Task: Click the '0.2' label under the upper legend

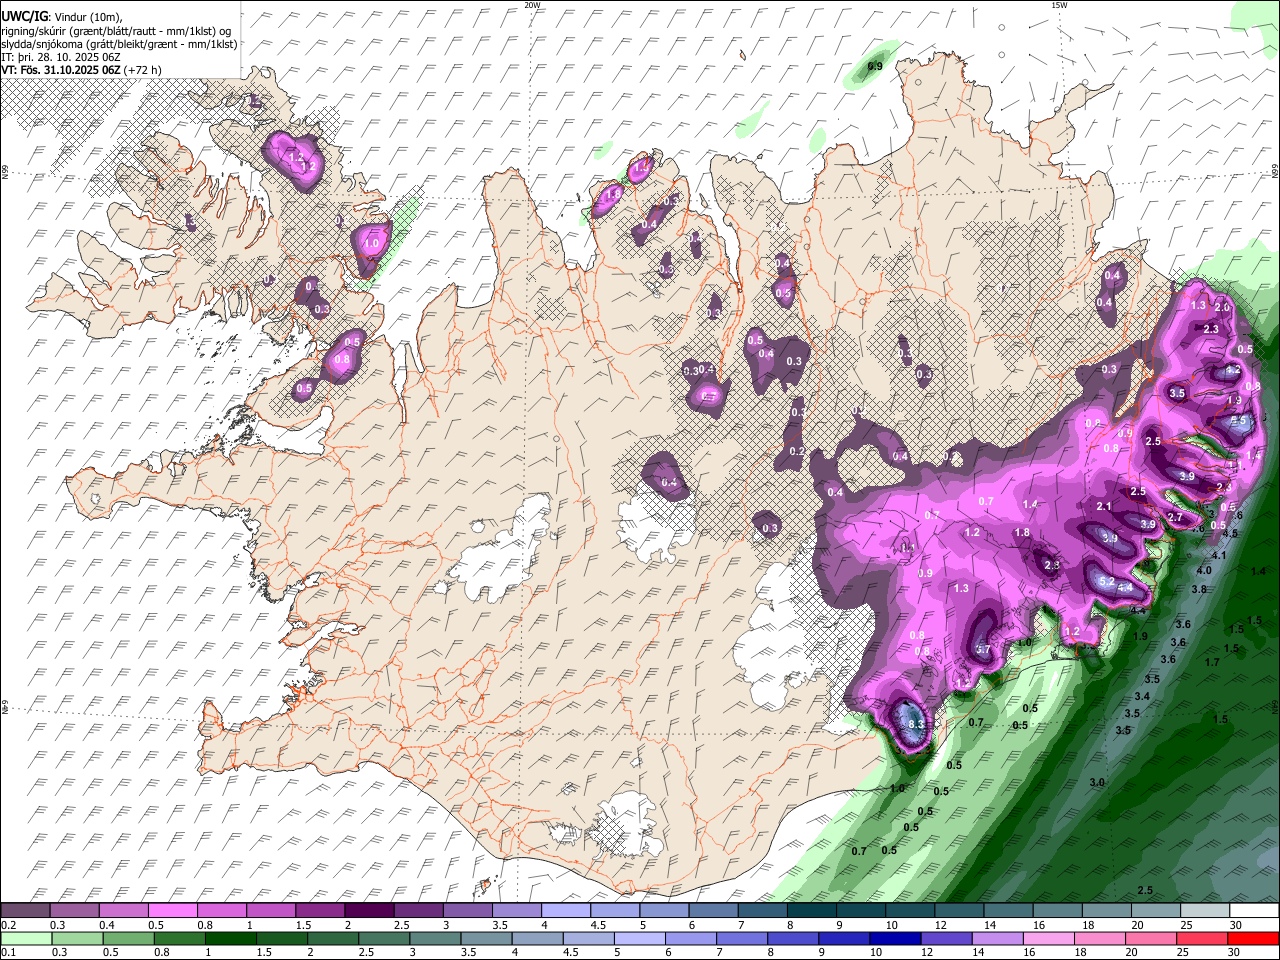Action: [8, 925]
